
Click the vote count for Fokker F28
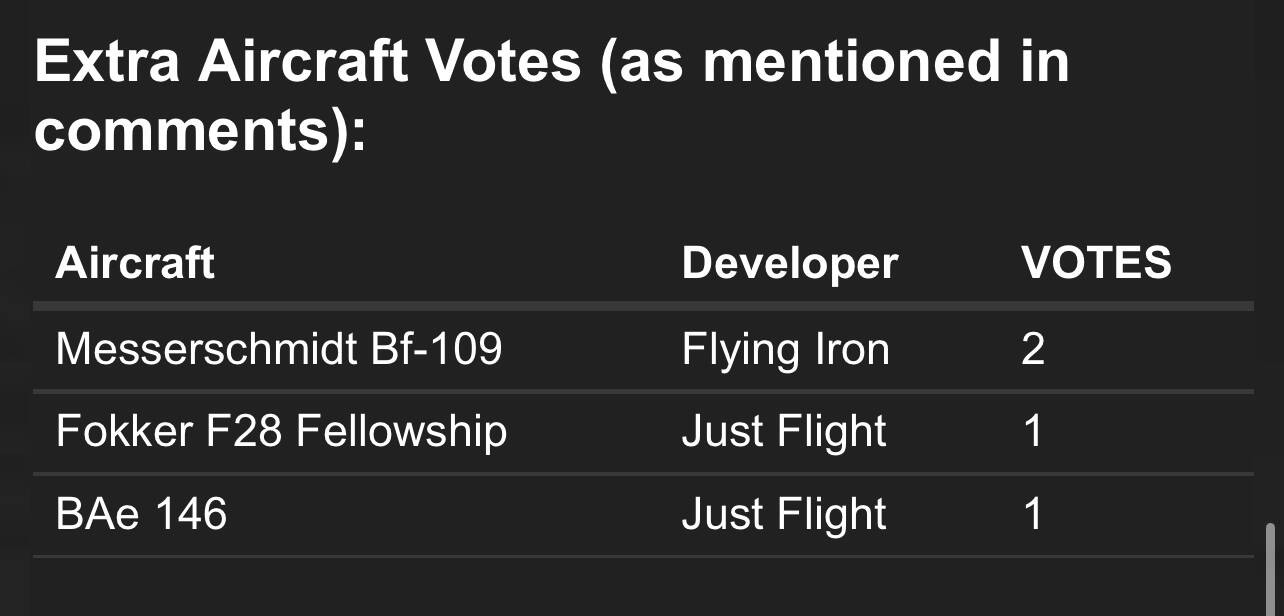[1033, 431]
